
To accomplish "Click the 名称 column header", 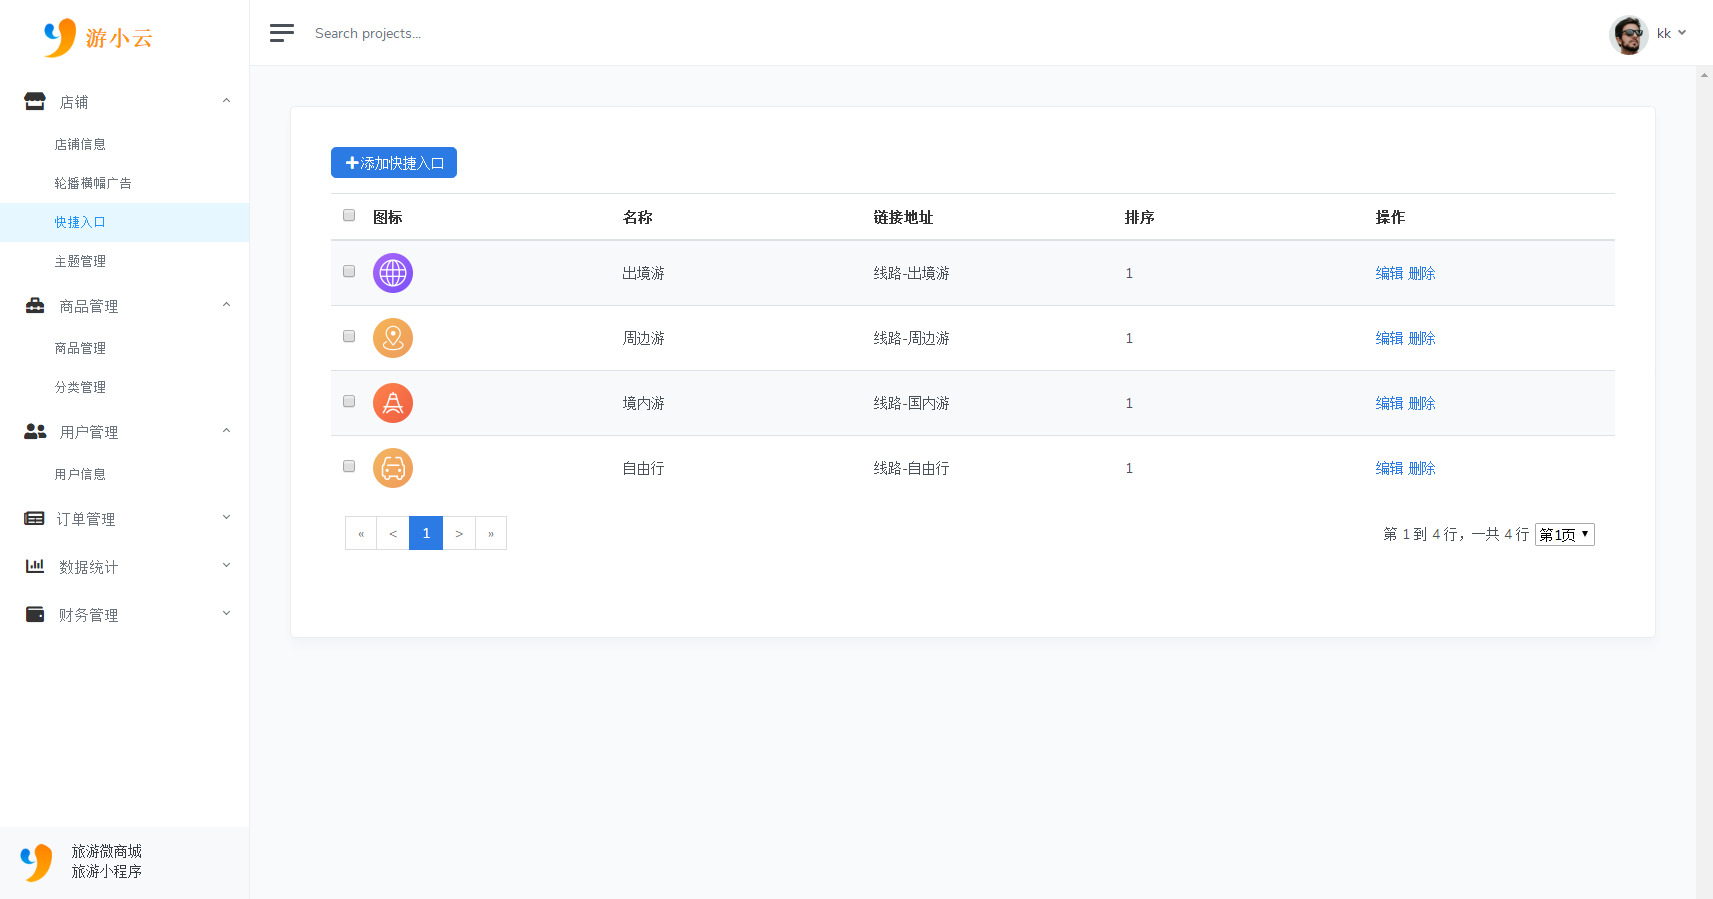I will point(637,217).
